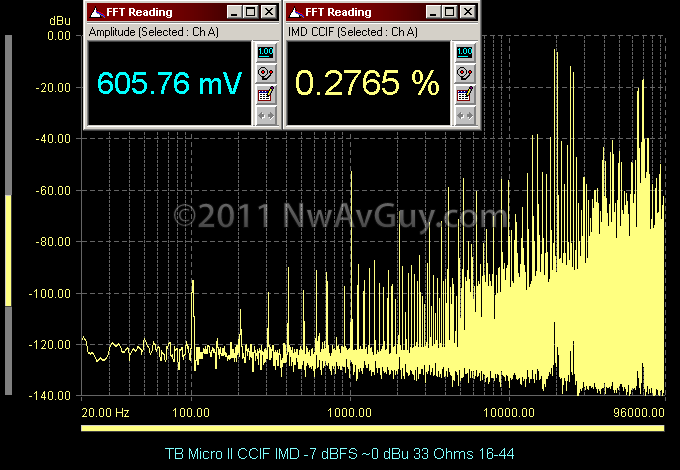Click the 10000.00 frequency axis label
The width and height of the screenshot is (680, 470).
(x=509, y=412)
